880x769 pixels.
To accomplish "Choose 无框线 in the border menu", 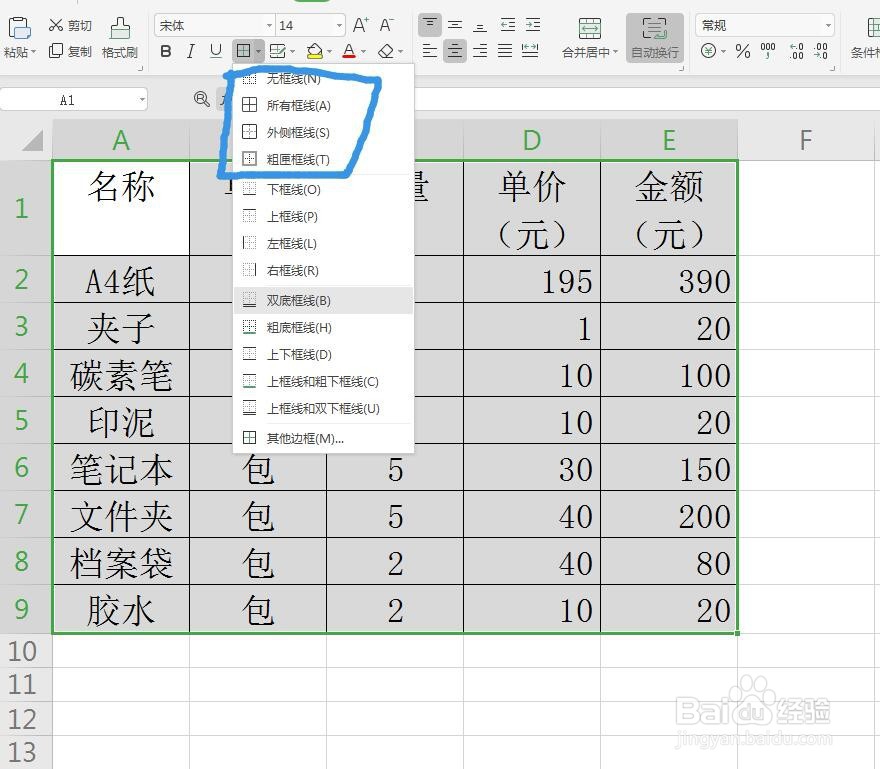I will 290,77.
